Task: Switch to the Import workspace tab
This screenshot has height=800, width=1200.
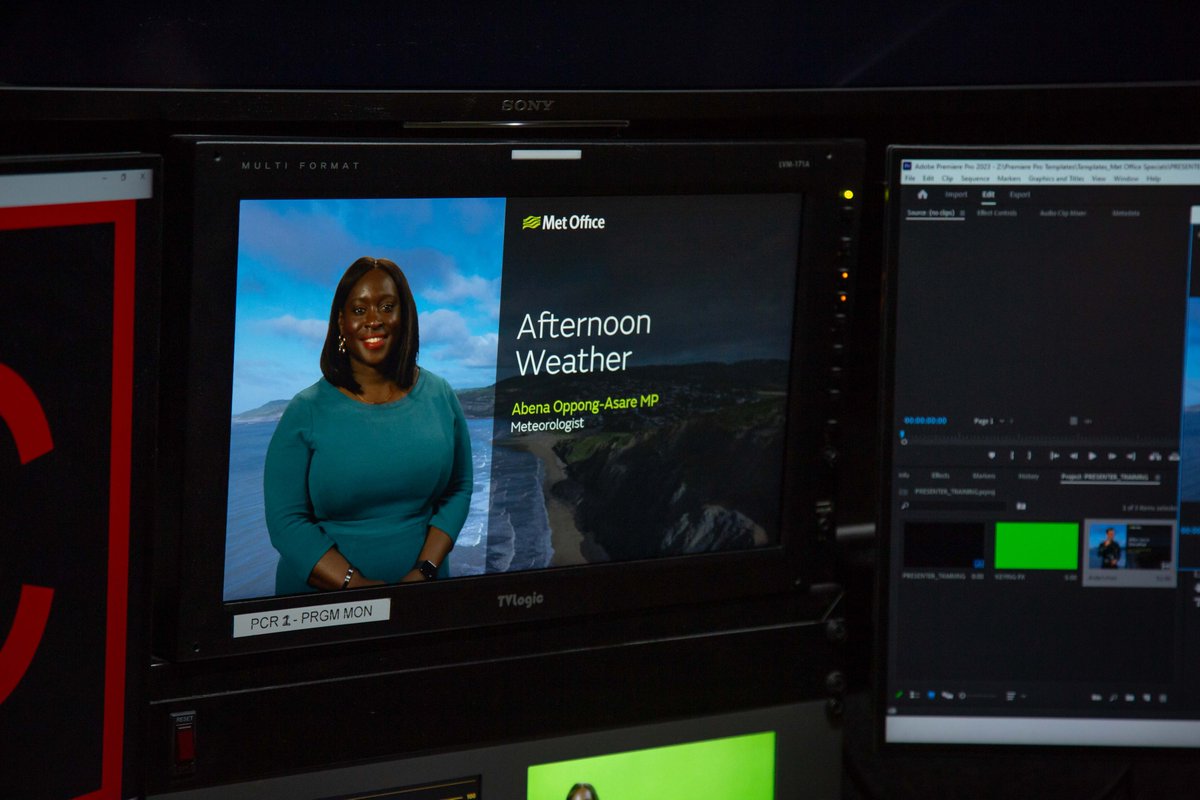Action: (x=956, y=194)
